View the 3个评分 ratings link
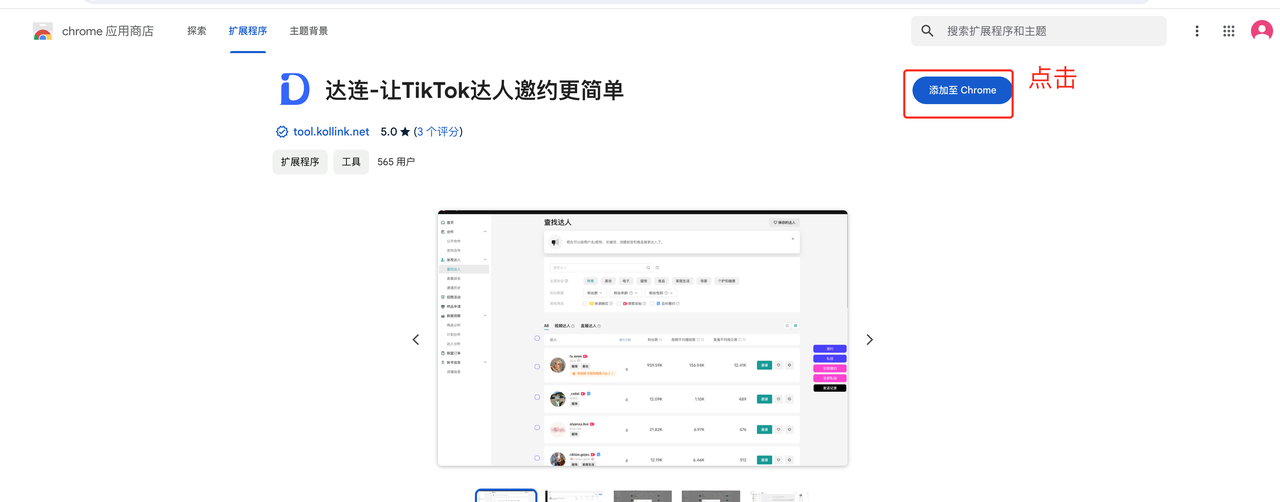The image size is (1280, 502). pyautogui.click(x=438, y=132)
